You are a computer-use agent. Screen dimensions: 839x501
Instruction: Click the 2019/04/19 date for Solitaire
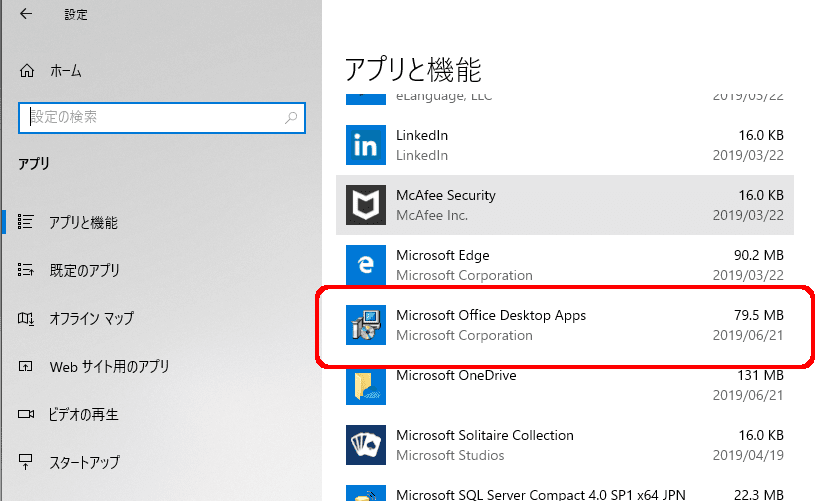[x=748, y=455]
